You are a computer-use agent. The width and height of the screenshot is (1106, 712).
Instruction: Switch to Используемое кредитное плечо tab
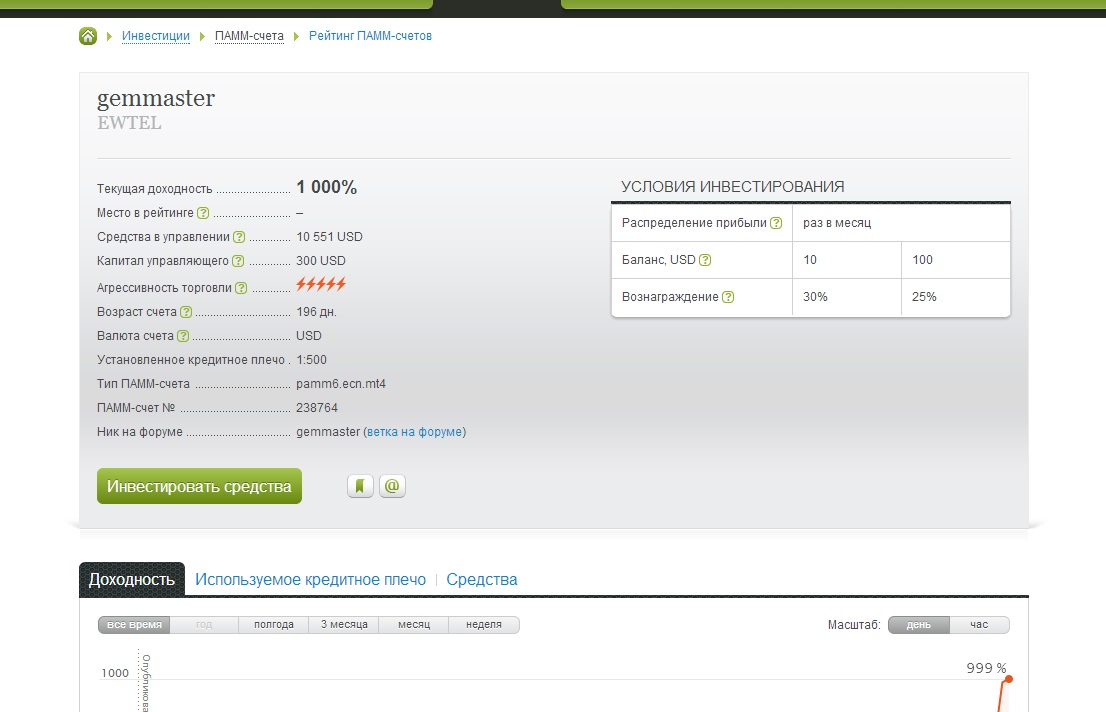pyautogui.click(x=310, y=579)
